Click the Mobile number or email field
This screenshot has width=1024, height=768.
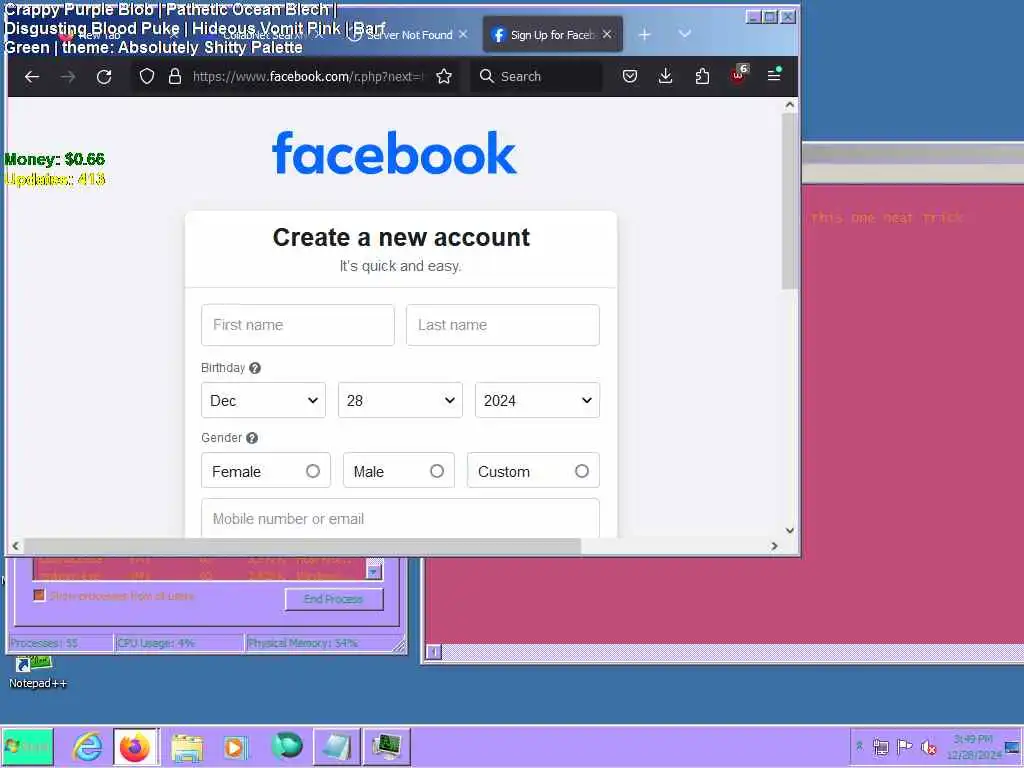point(400,519)
